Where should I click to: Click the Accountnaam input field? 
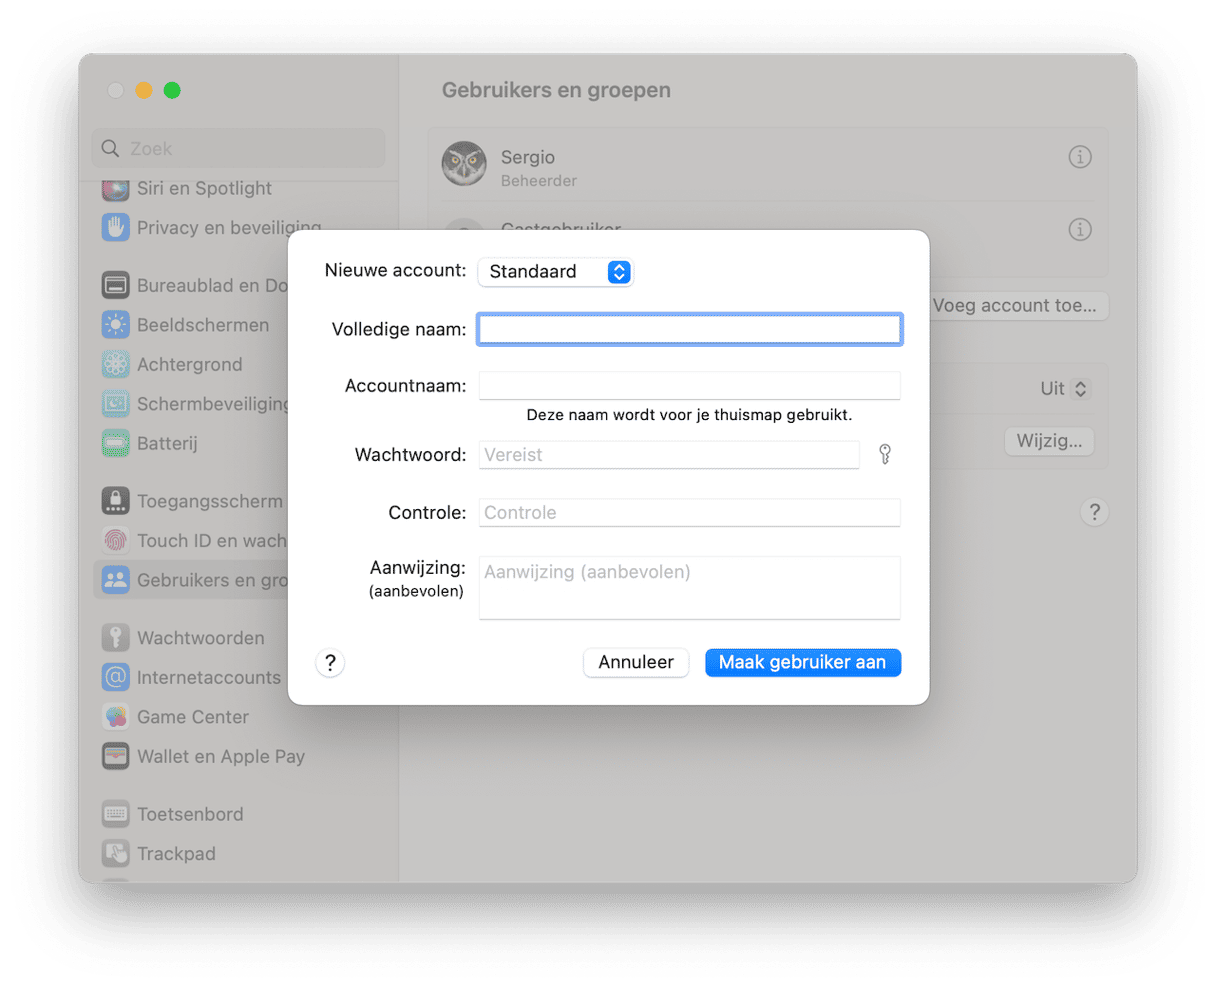[x=689, y=386]
